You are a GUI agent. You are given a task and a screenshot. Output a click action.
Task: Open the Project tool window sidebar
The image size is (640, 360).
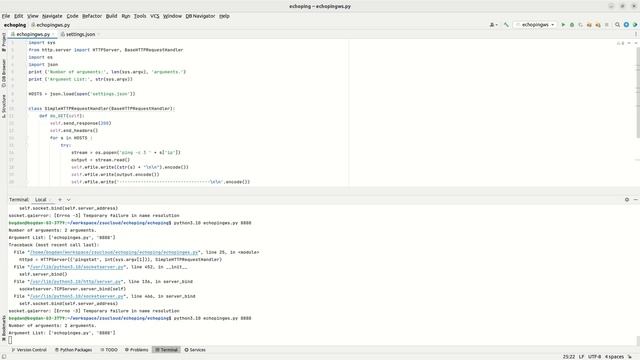point(4,42)
